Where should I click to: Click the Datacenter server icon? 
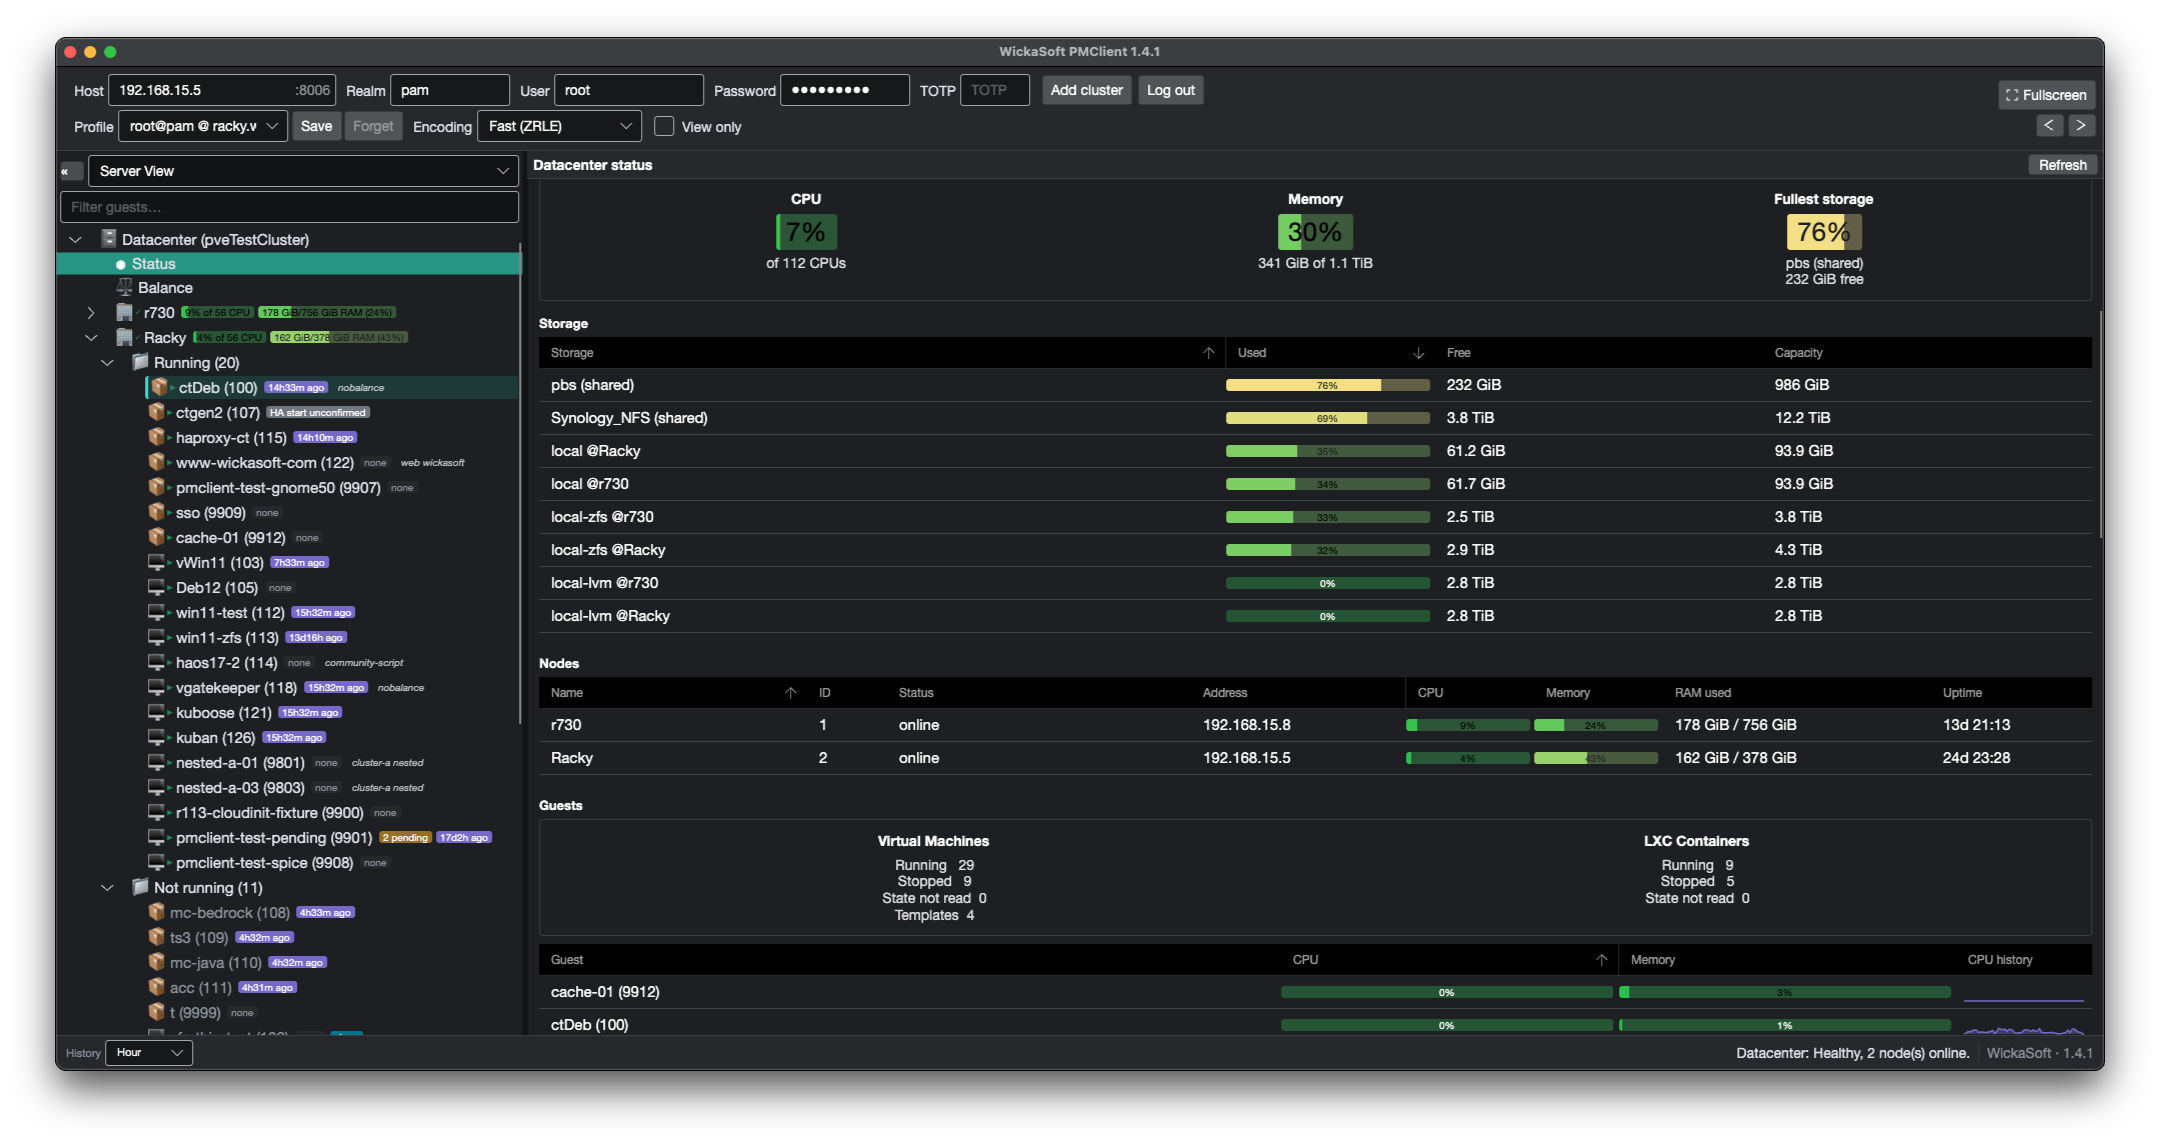coord(109,239)
